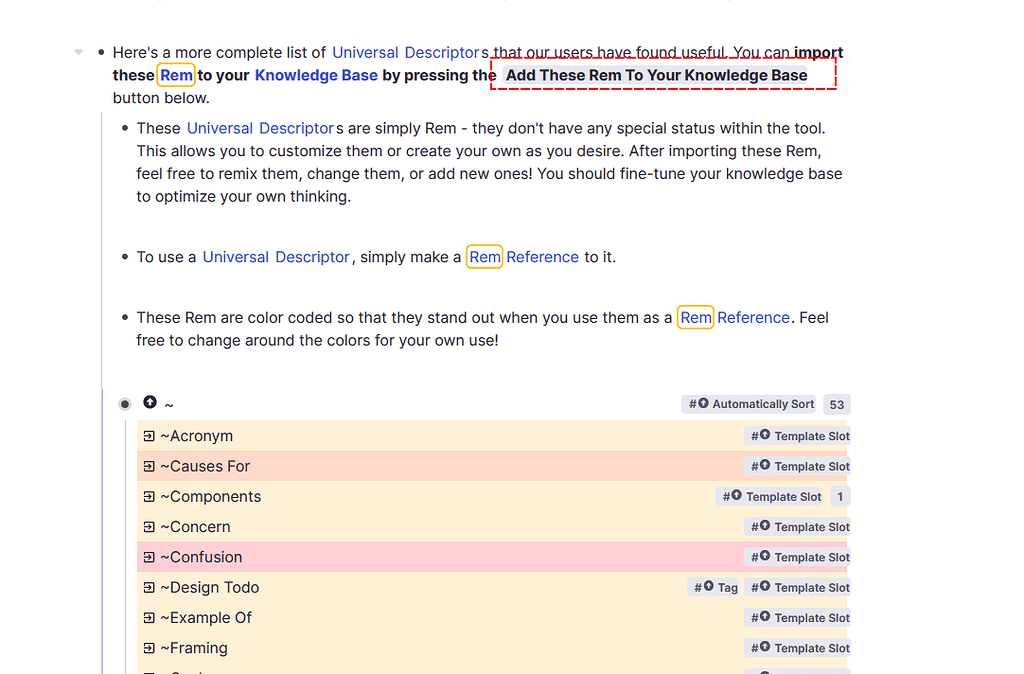Click the power-up arrow icon beside the tilde
The width and height of the screenshot is (1024, 674).
click(148, 402)
